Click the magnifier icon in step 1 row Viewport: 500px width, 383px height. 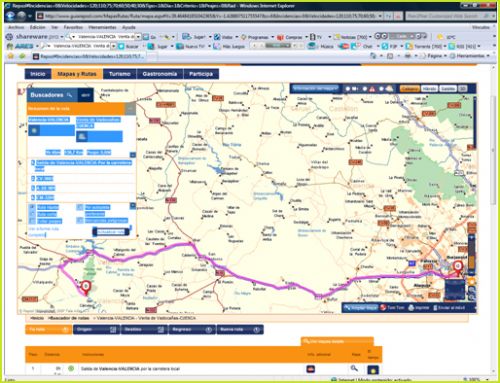point(354,368)
